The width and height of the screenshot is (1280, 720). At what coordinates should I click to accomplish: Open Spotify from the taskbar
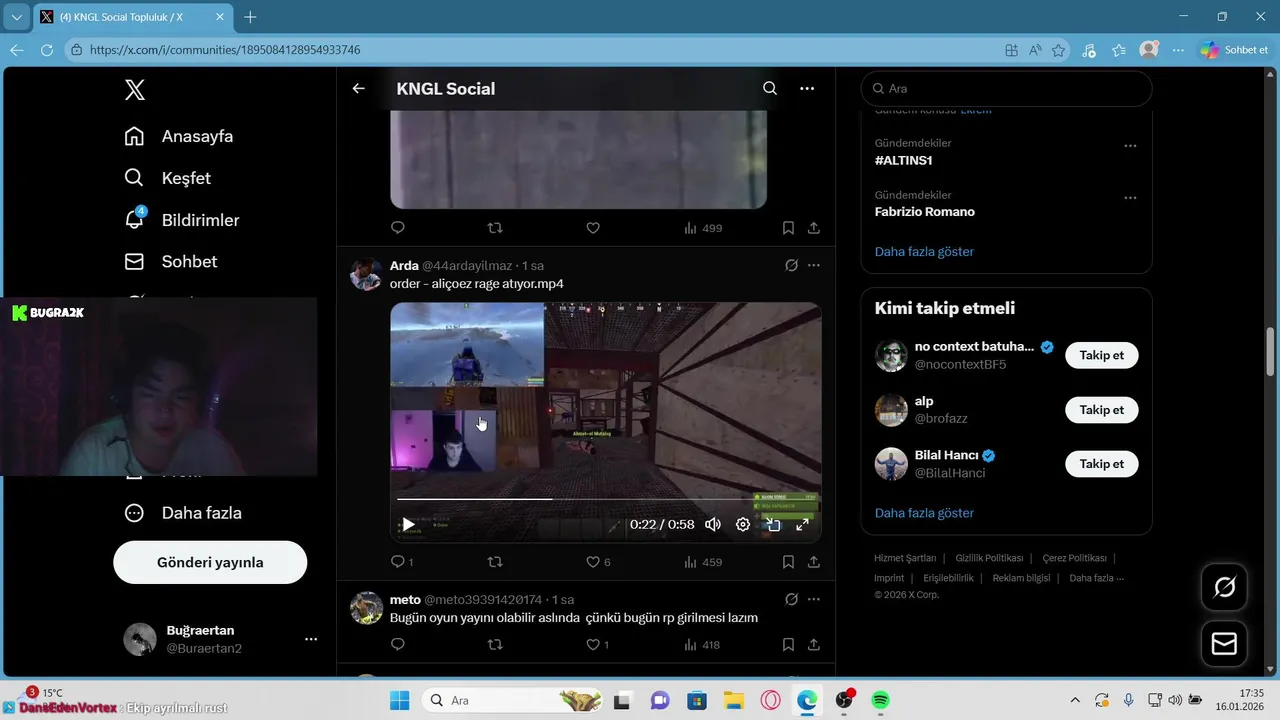(x=880, y=700)
